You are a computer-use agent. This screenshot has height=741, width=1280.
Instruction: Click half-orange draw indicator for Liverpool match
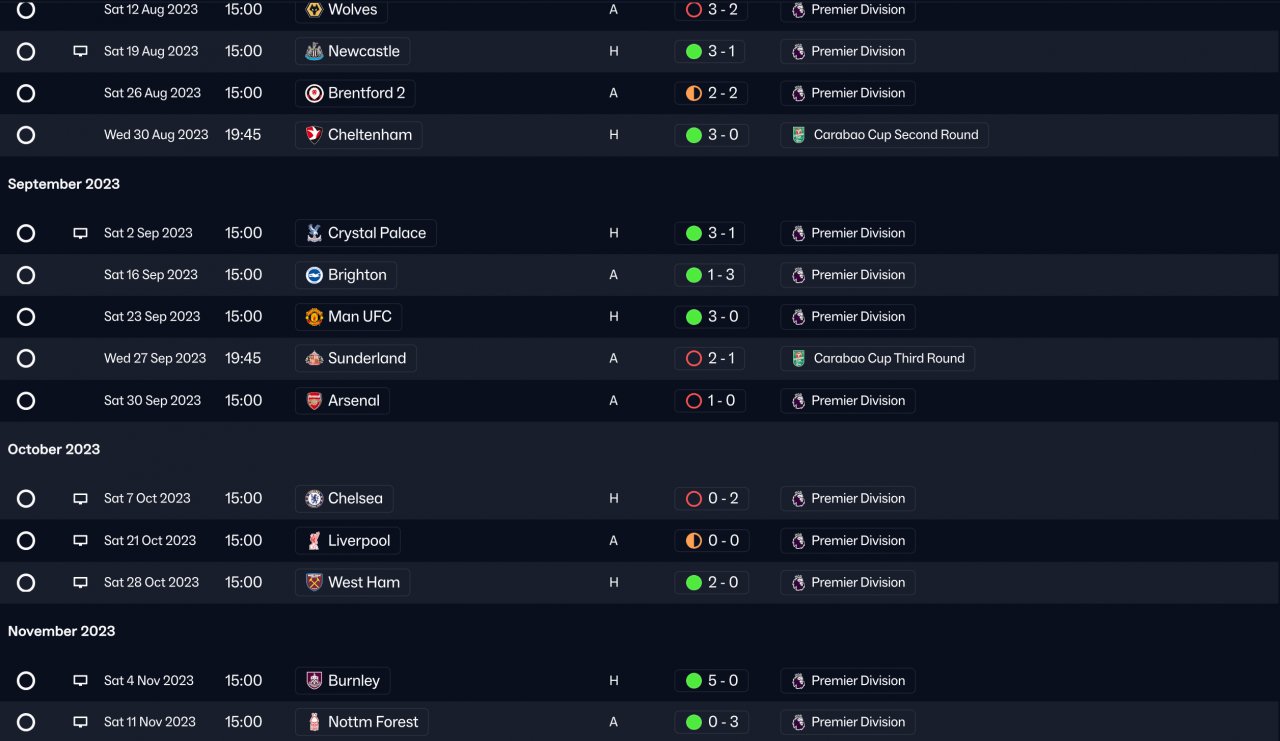click(x=694, y=541)
